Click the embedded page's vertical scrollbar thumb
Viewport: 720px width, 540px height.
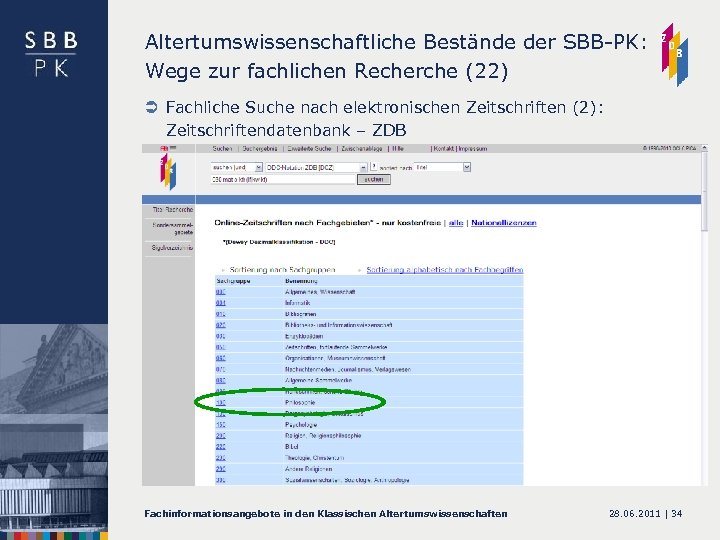(705, 193)
